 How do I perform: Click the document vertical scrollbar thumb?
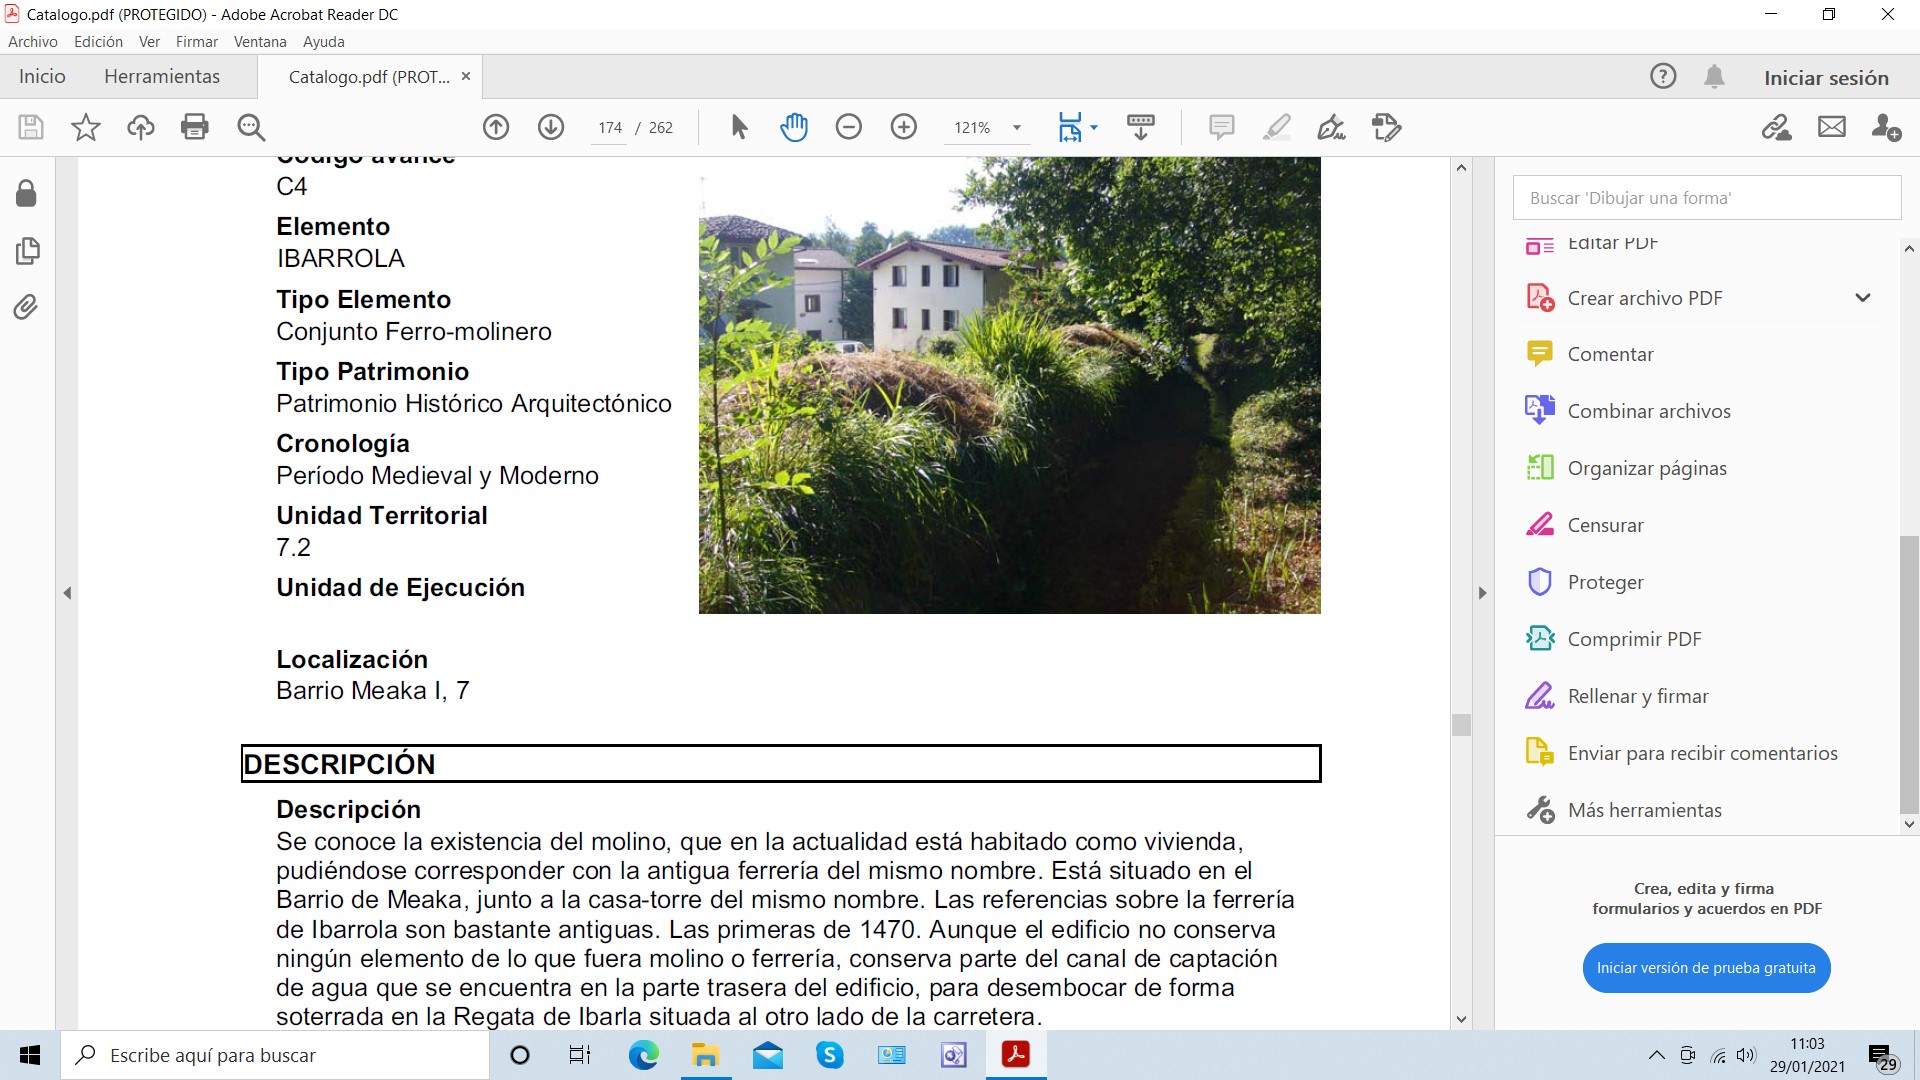1461,724
